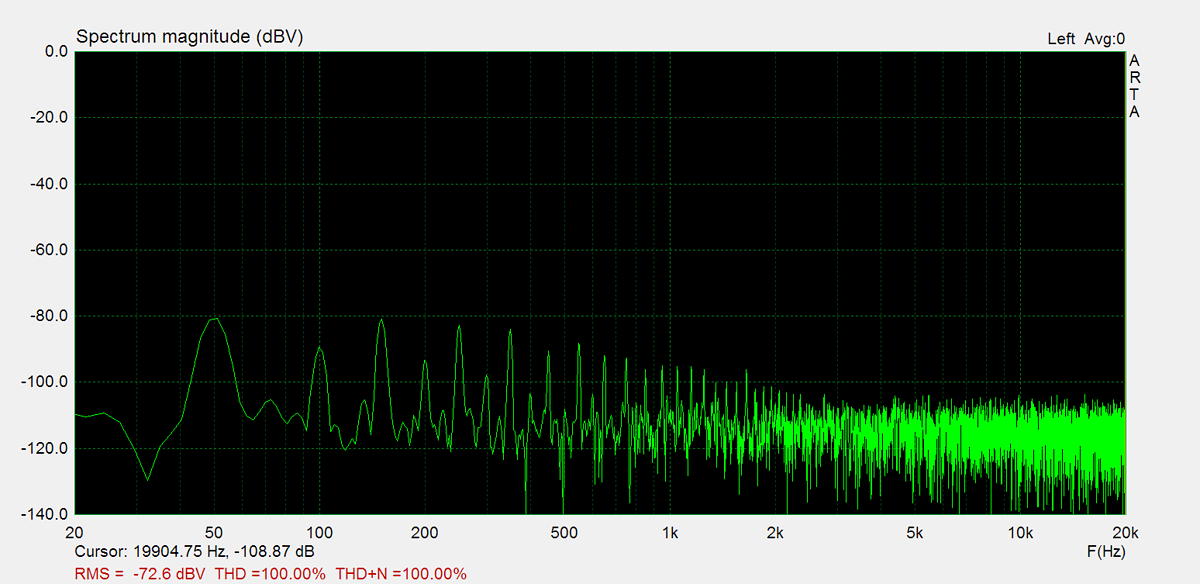Click the 1k frequency axis tick label

[x=670, y=532]
